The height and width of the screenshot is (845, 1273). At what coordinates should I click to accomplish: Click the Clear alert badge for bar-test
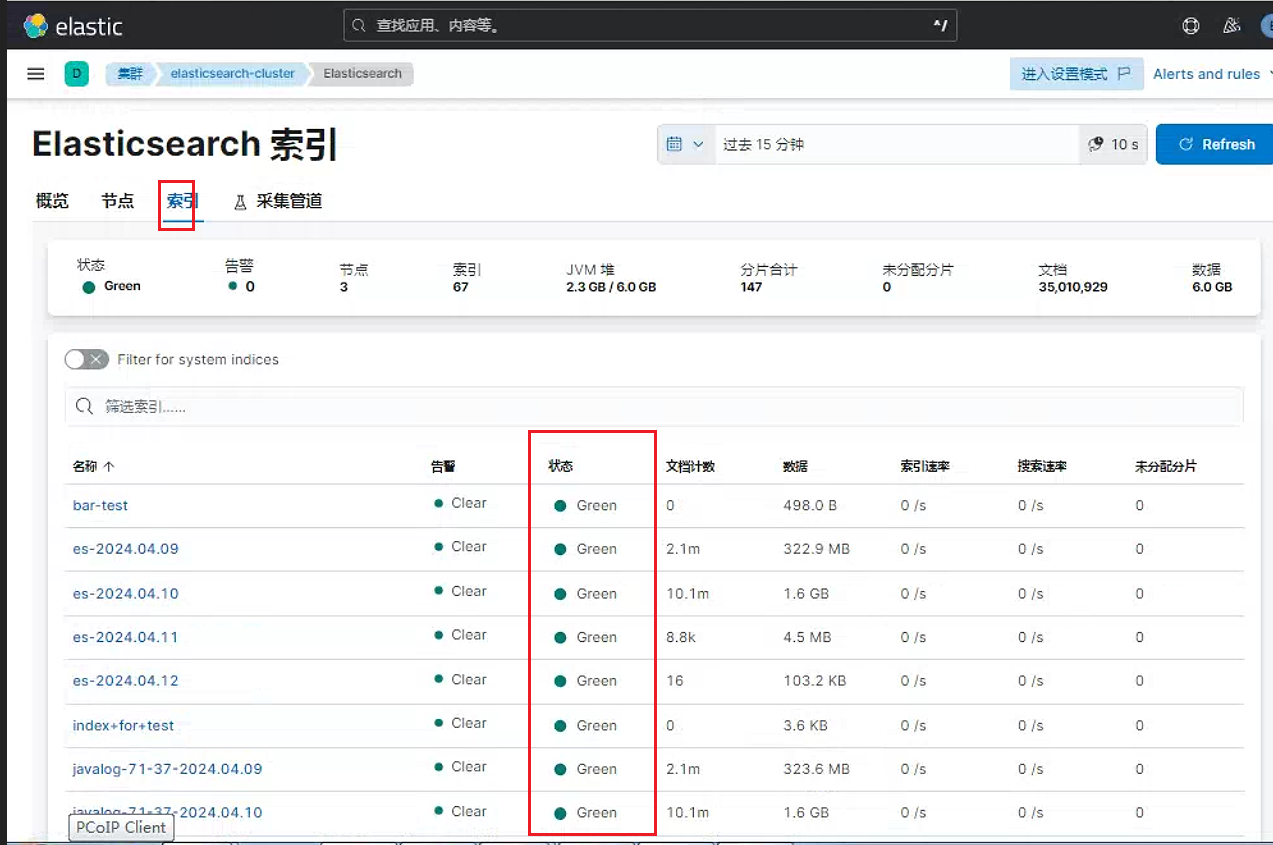(461, 503)
